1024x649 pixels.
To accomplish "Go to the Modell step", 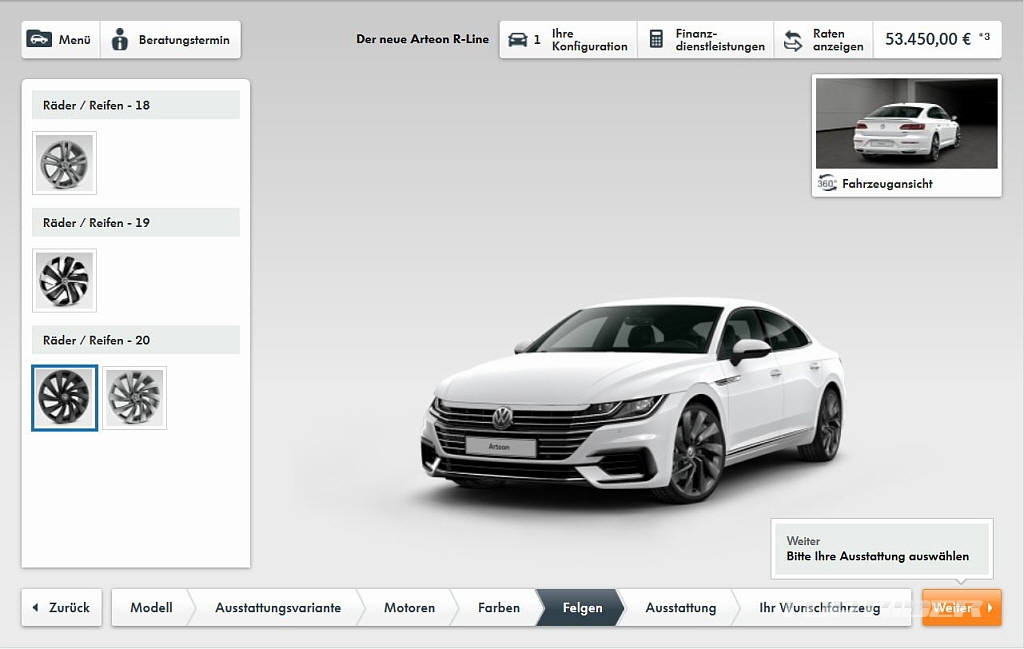I will point(151,608).
